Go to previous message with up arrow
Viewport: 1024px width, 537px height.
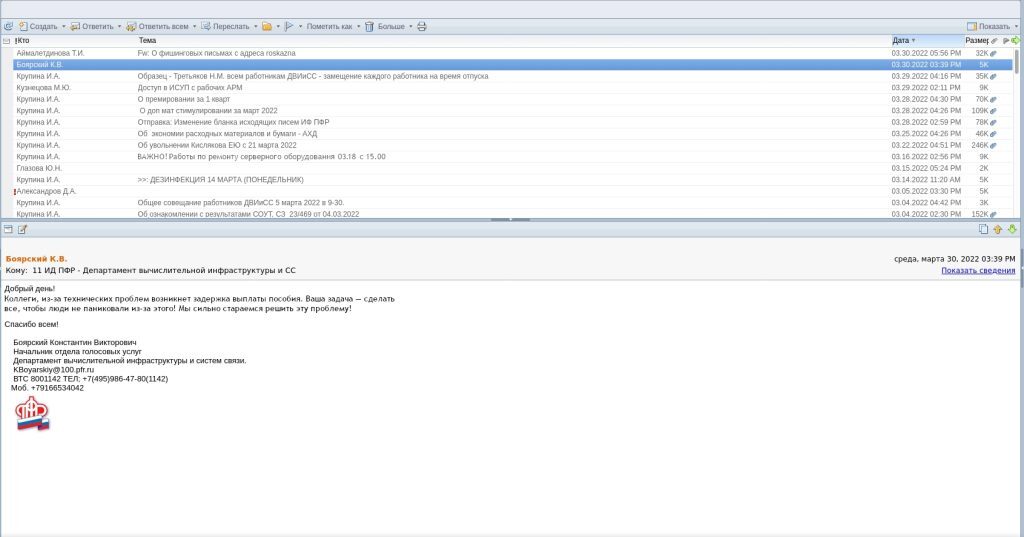997,229
